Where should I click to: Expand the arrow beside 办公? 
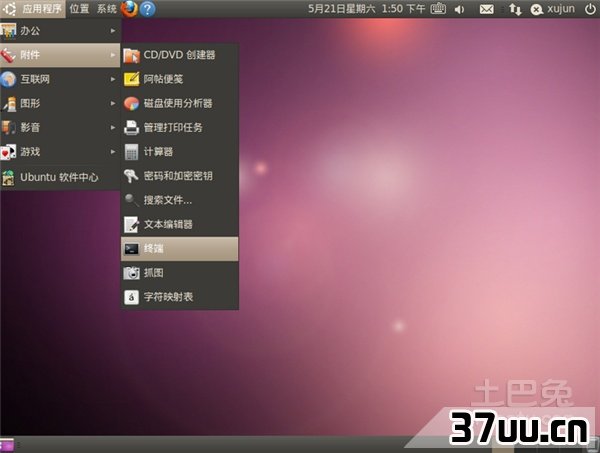113,31
